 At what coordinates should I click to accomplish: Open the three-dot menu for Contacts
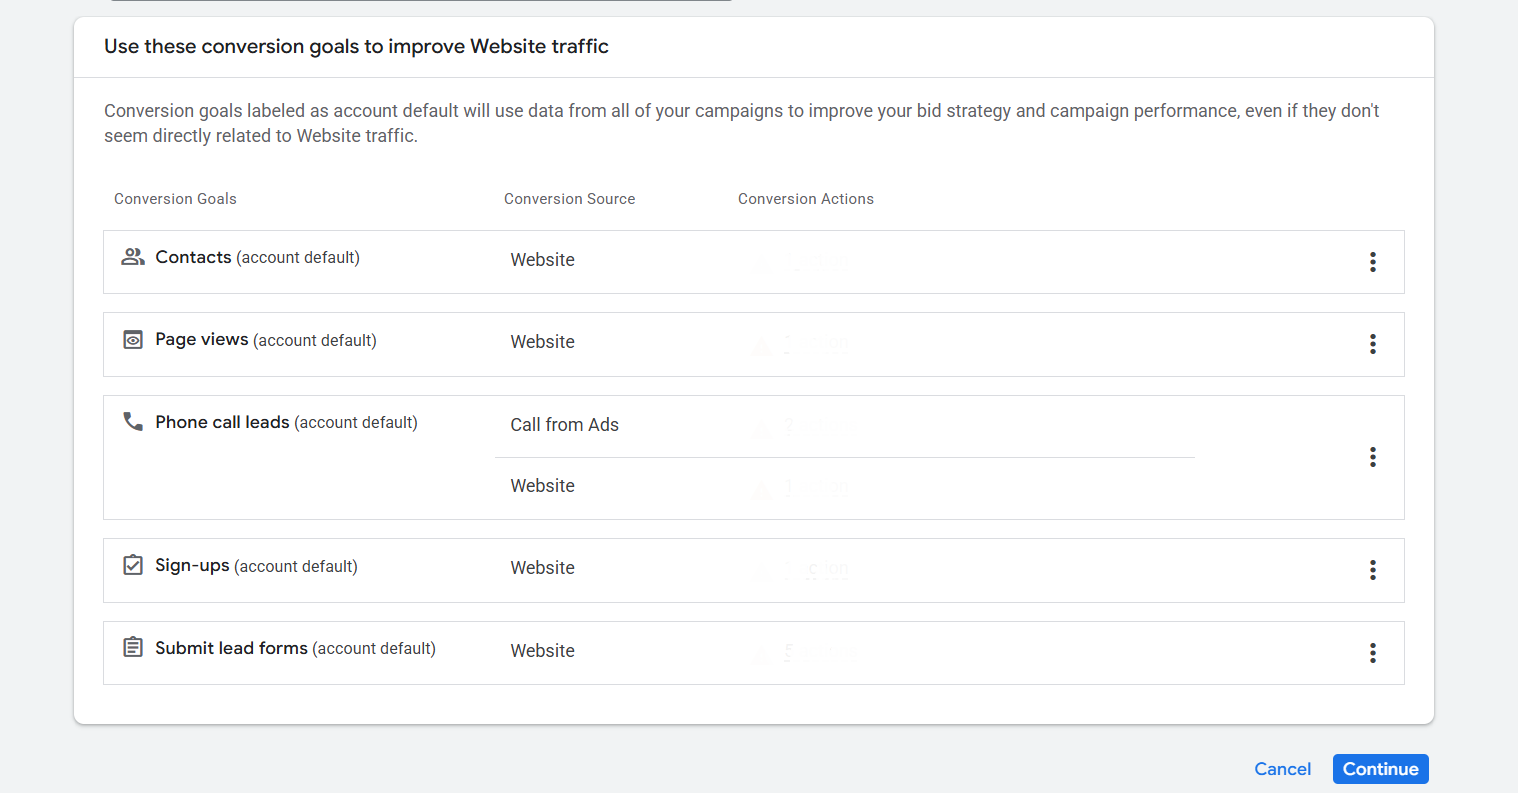pyautogui.click(x=1372, y=262)
